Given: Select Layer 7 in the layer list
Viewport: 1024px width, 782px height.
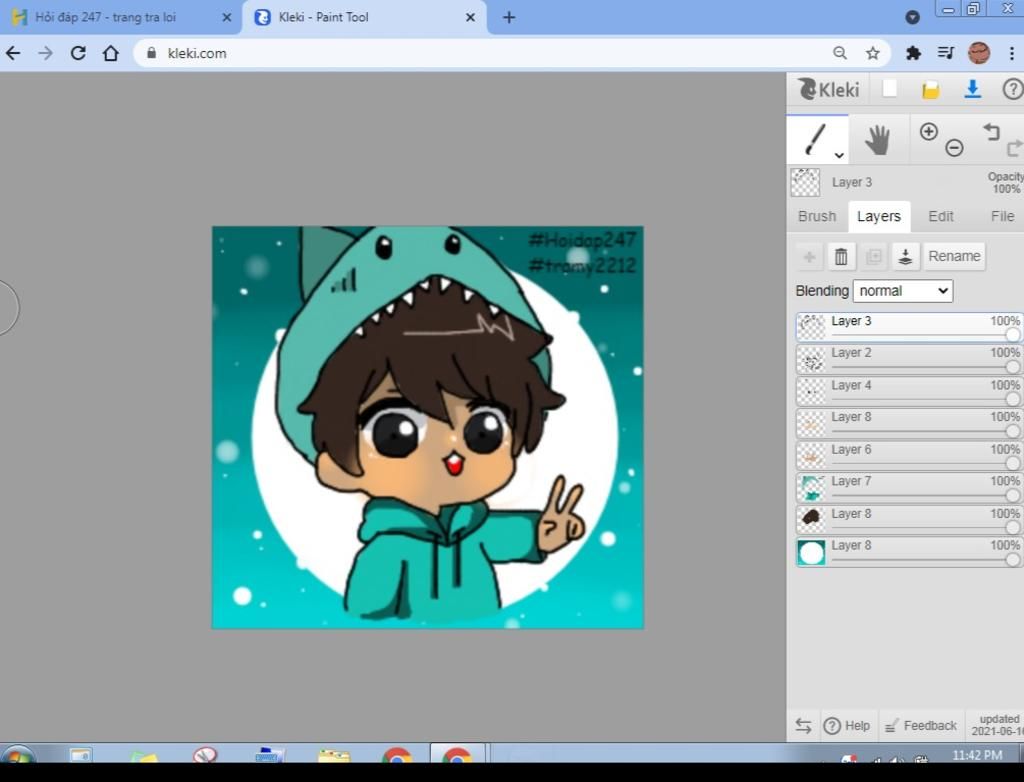Looking at the screenshot, I should tap(909, 487).
